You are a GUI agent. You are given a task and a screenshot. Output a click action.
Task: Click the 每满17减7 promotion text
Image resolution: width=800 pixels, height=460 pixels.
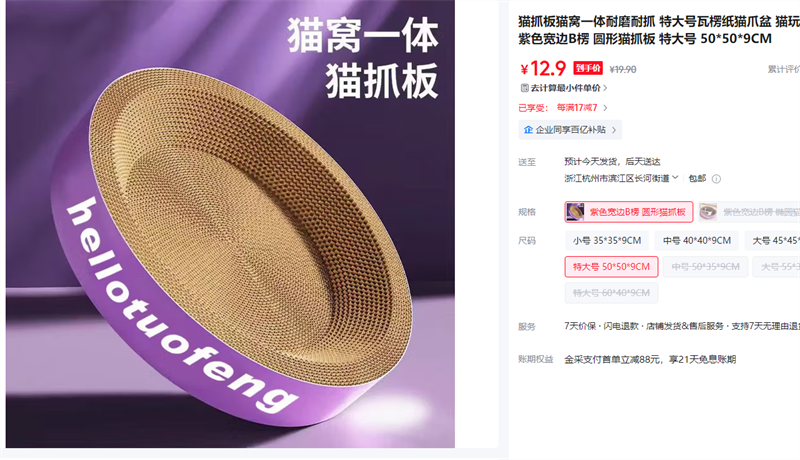click(x=577, y=108)
